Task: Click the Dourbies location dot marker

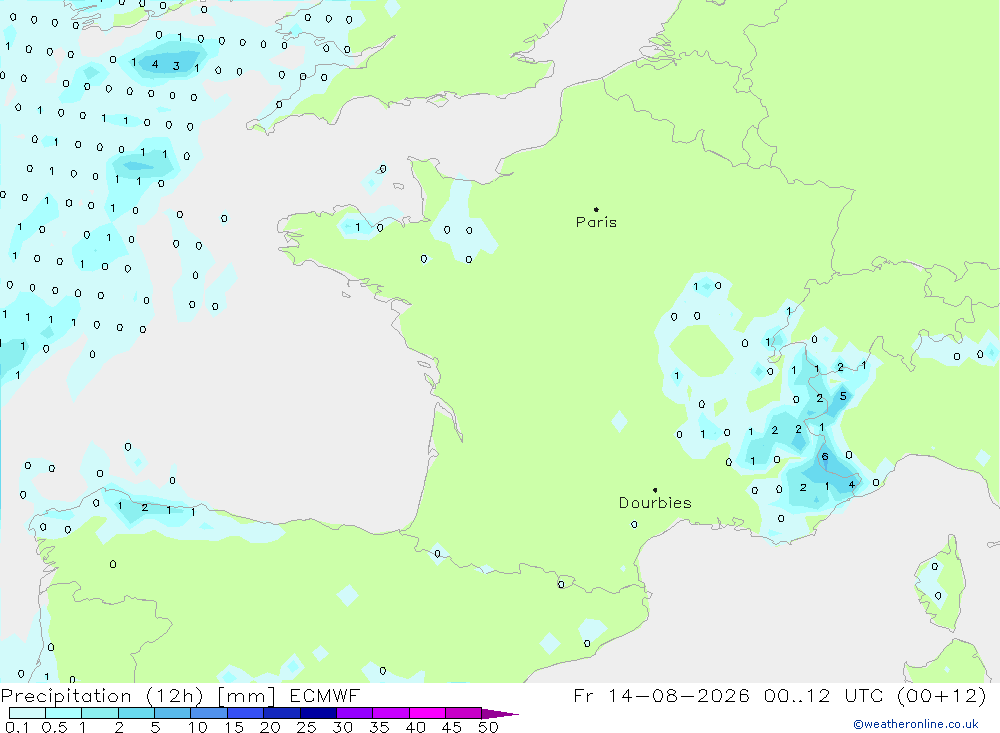Action: click(x=655, y=490)
